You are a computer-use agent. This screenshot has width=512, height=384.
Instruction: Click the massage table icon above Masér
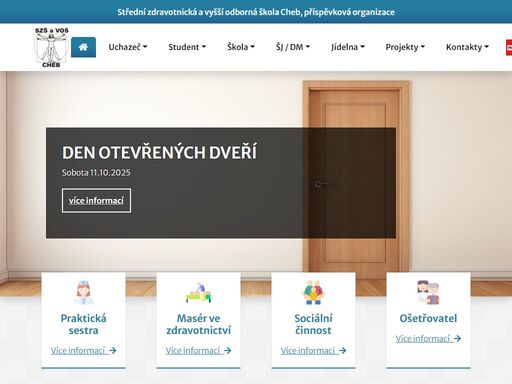(198, 293)
